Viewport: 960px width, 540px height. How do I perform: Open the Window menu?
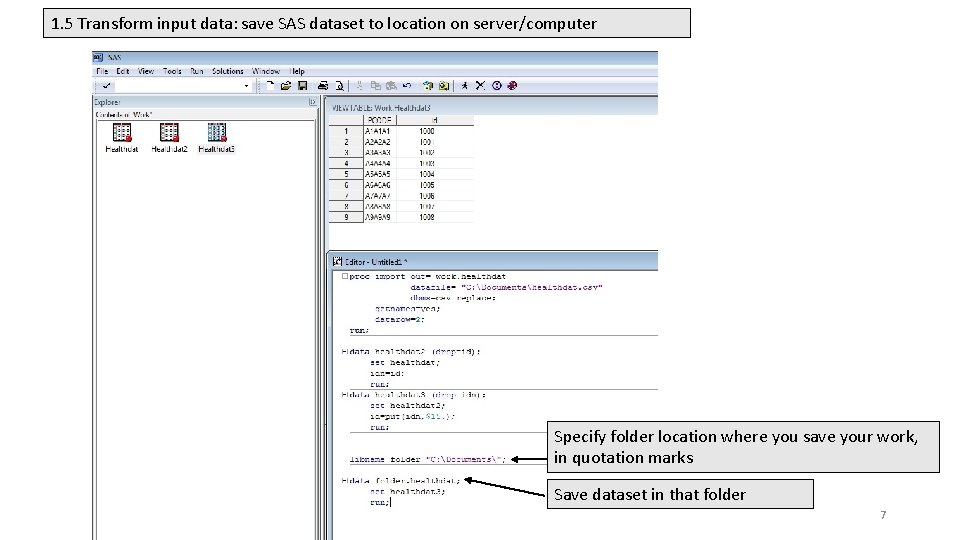pyautogui.click(x=266, y=71)
